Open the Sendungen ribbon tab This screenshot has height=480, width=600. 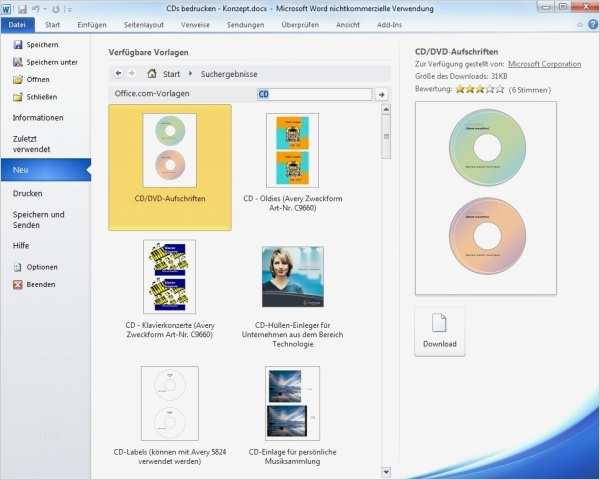pyautogui.click(x=245, y=25)
